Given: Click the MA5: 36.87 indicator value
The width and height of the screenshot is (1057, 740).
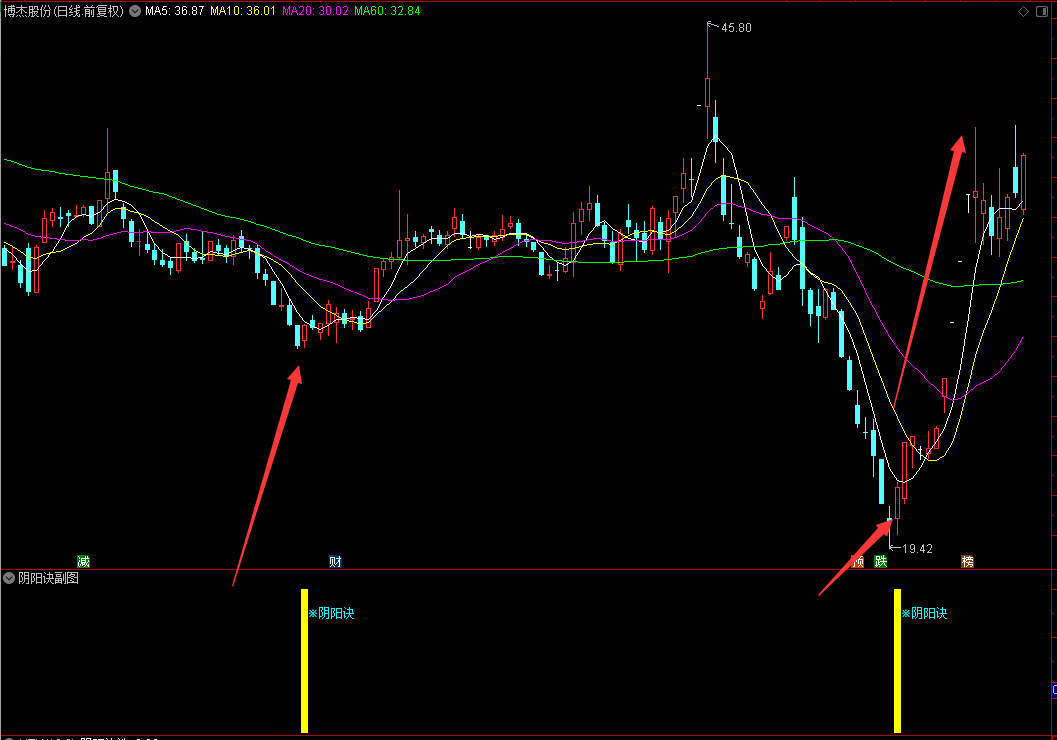Looking at the screenshot, I should (x=175, y=11).
